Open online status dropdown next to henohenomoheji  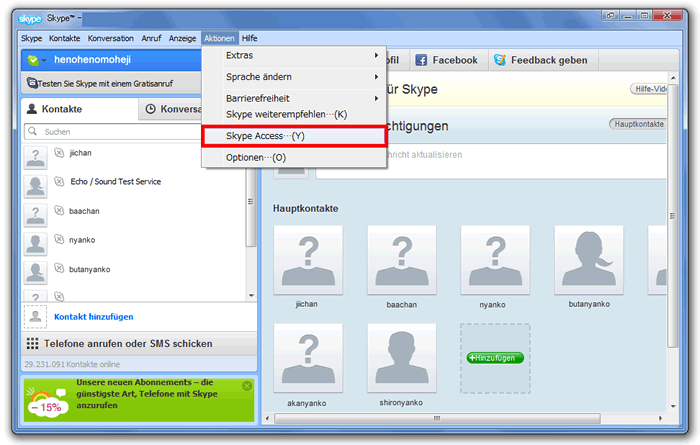44,60
